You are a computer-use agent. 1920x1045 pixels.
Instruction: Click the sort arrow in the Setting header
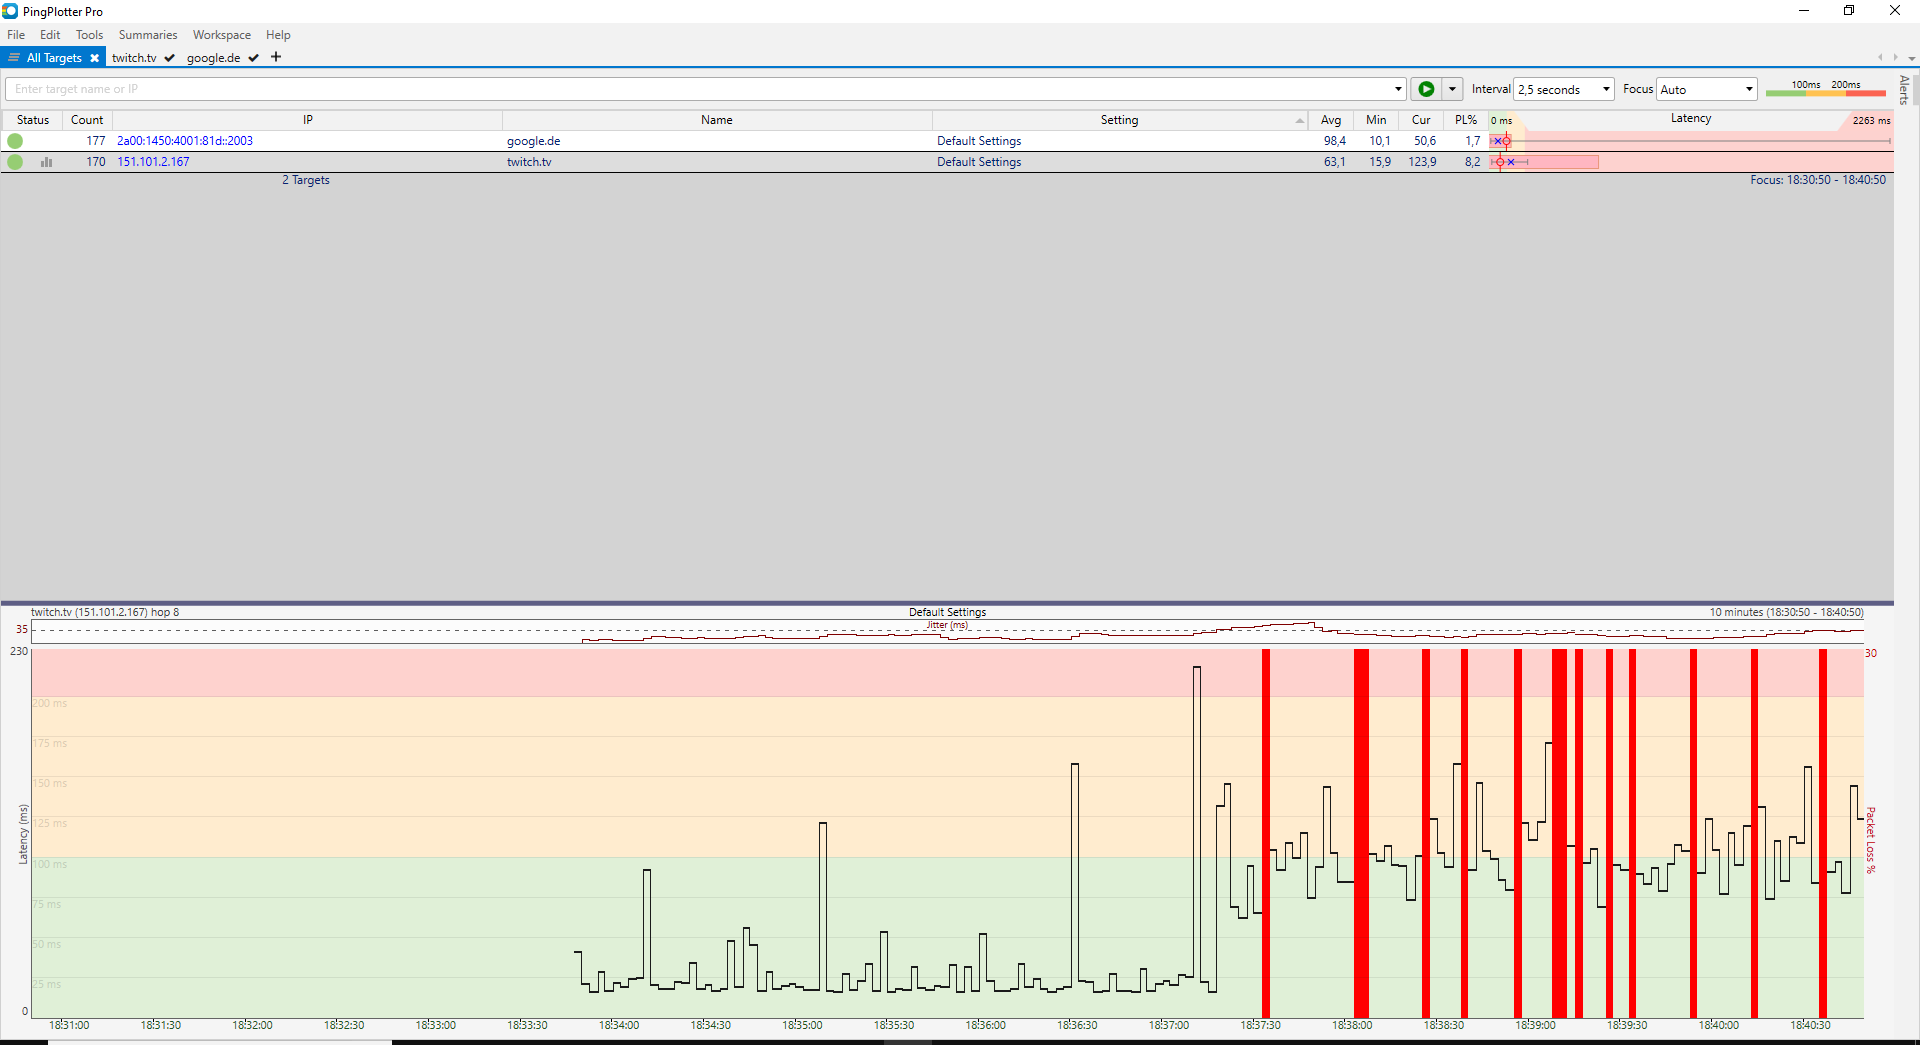click(1299, 121)
